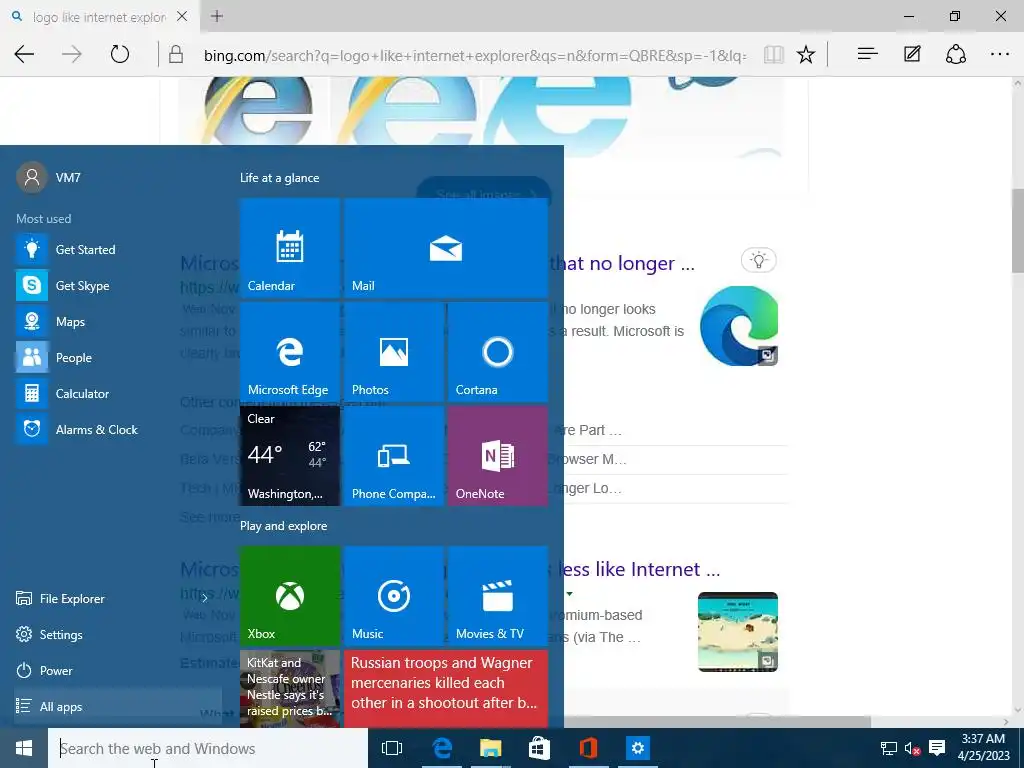
Task: Open the OneNote tile
Action: [x=498, y=456]
